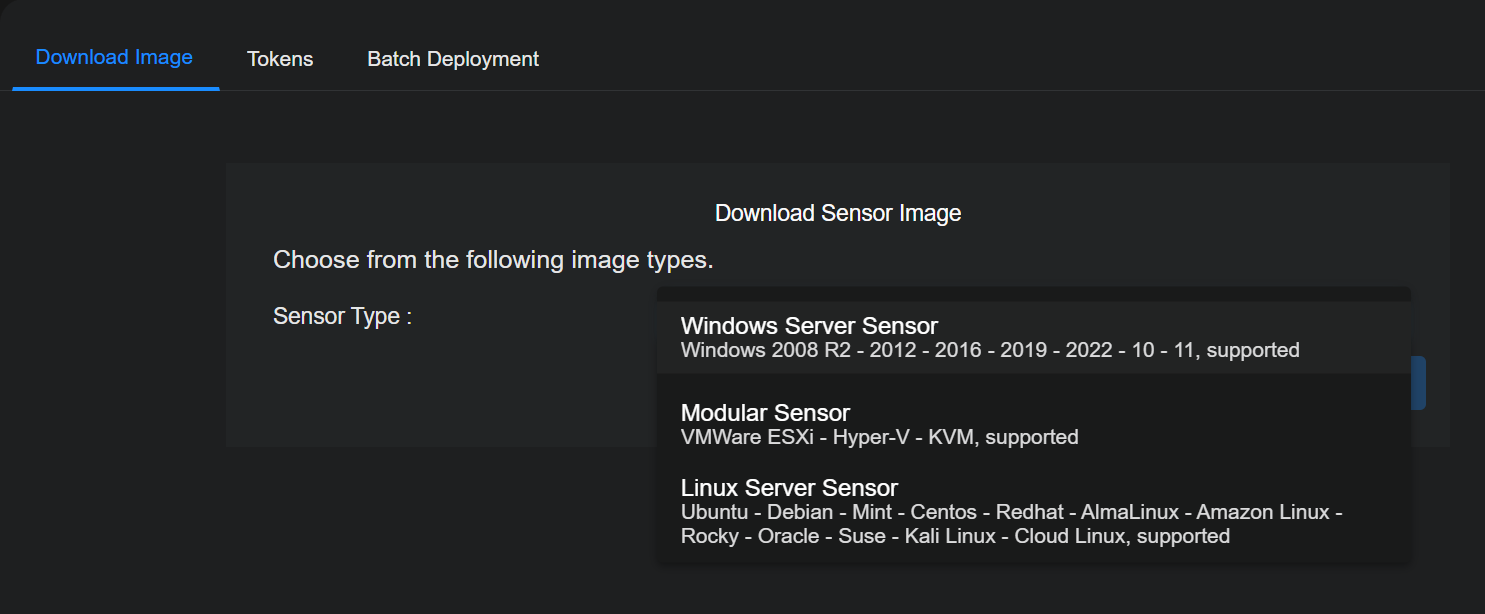
Task: Click the empty card area right of the heading
Action: [x=1200, y=213]
